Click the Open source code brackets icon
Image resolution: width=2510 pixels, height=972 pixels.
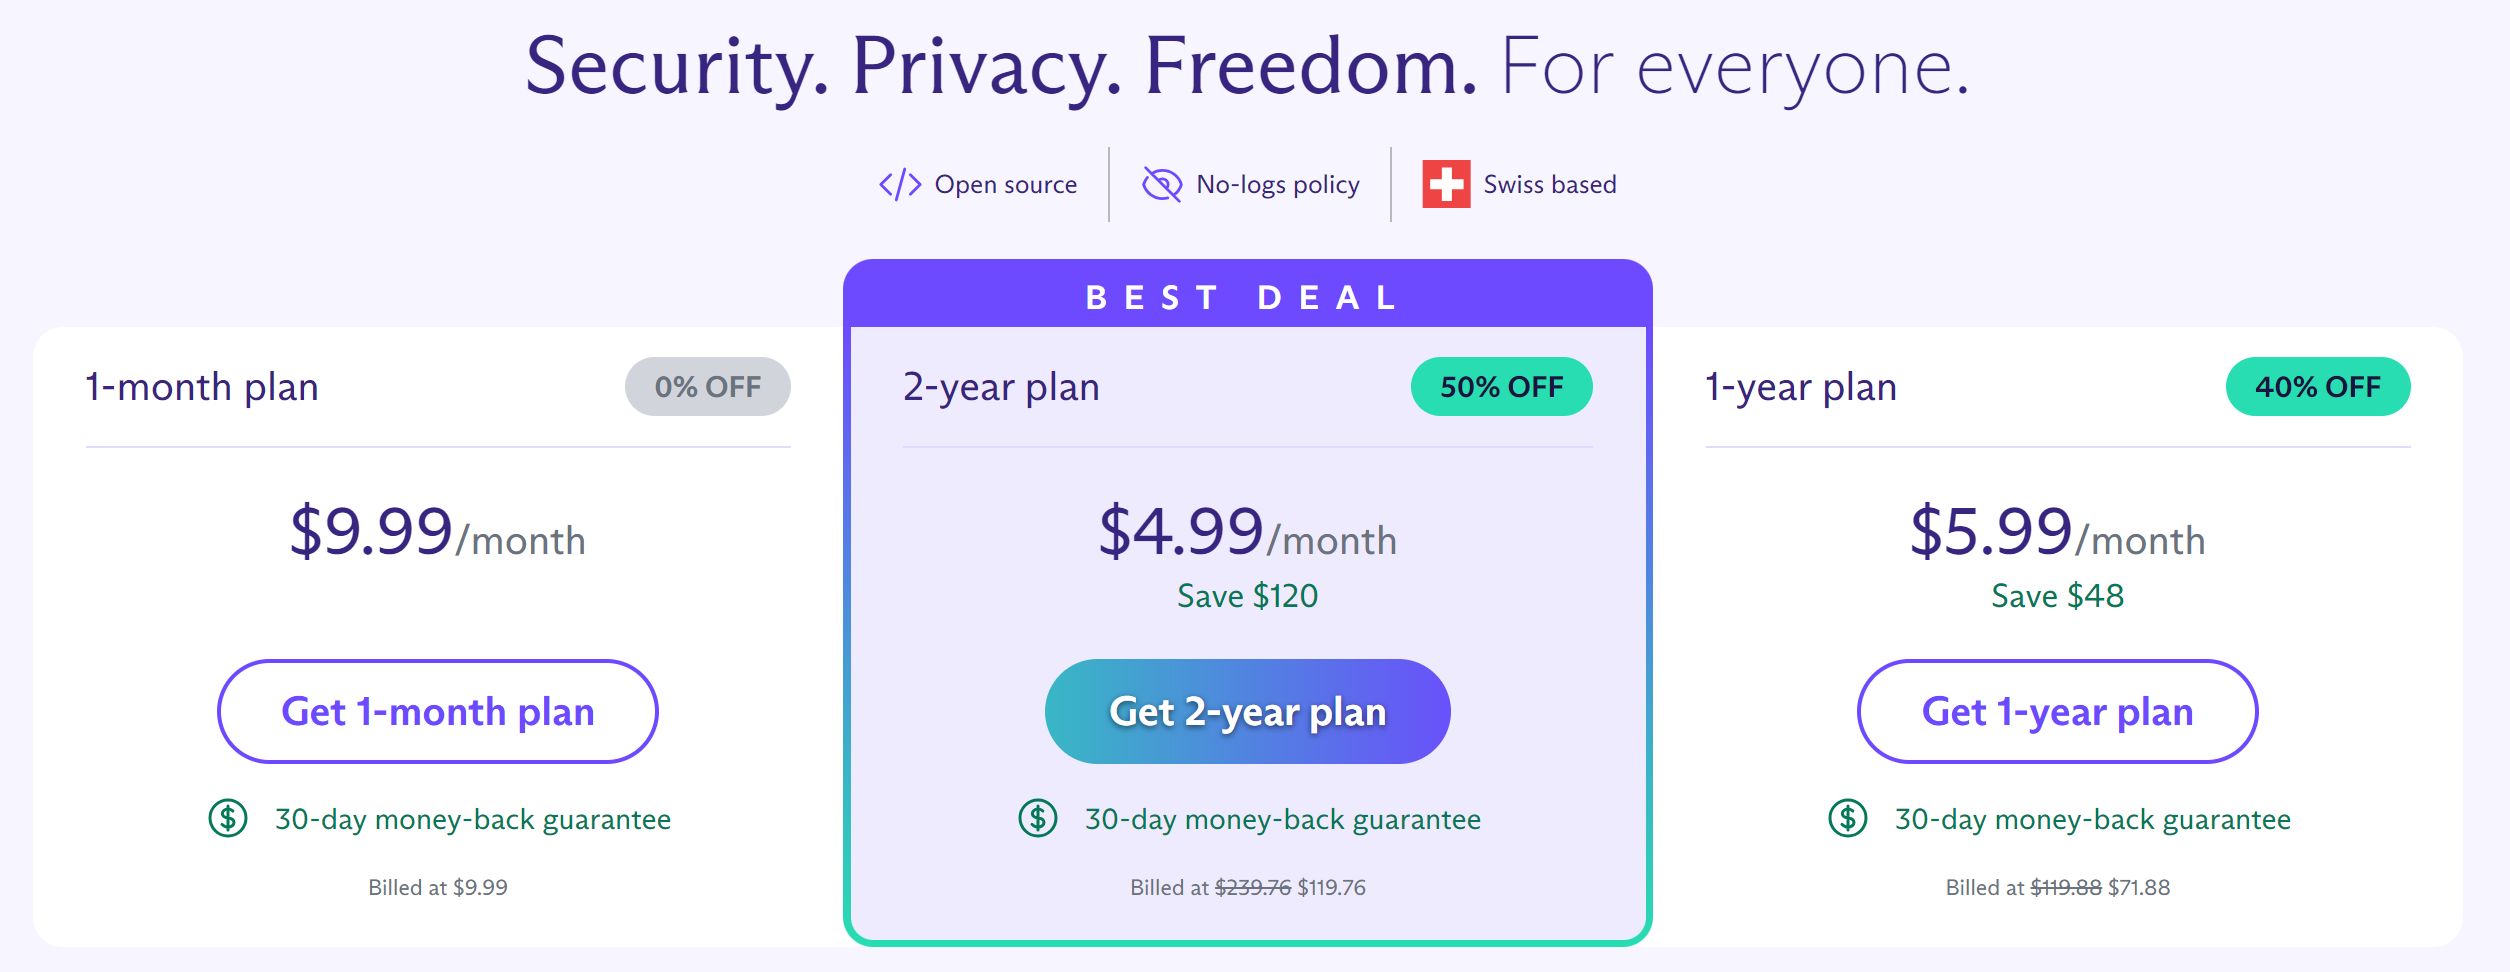pos(899,185)
